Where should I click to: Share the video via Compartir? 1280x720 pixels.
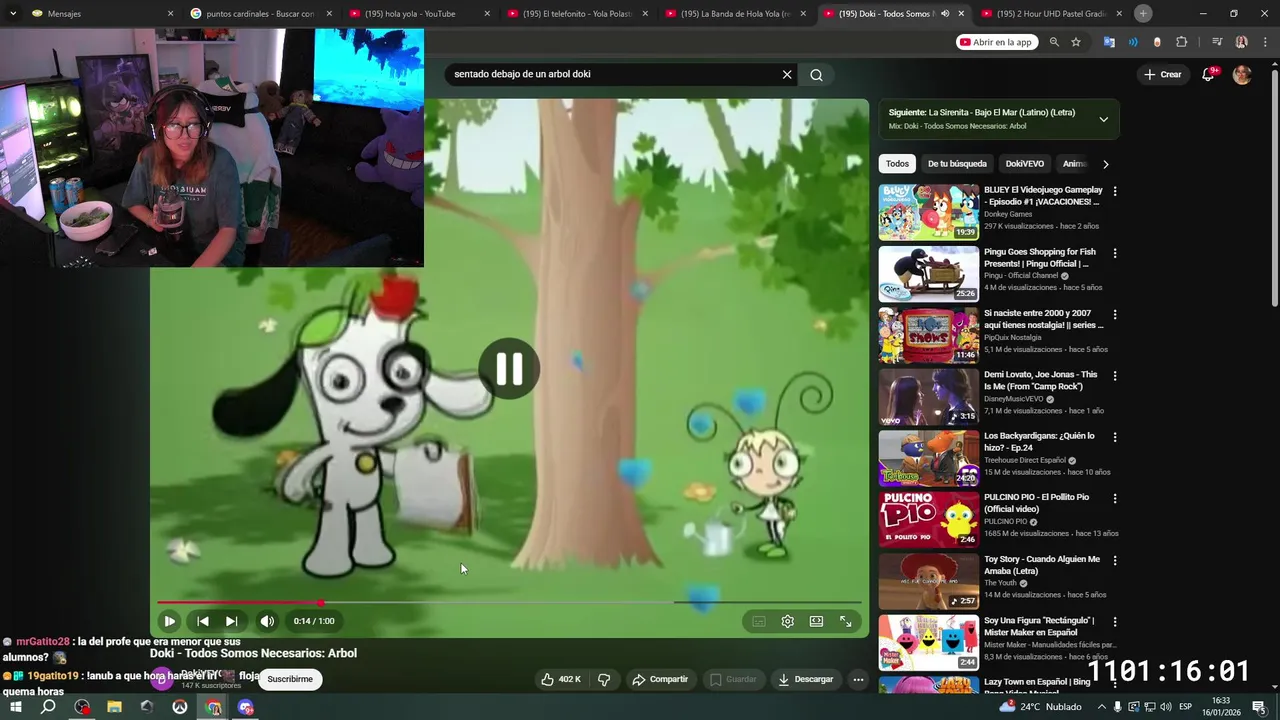point(660,679)
